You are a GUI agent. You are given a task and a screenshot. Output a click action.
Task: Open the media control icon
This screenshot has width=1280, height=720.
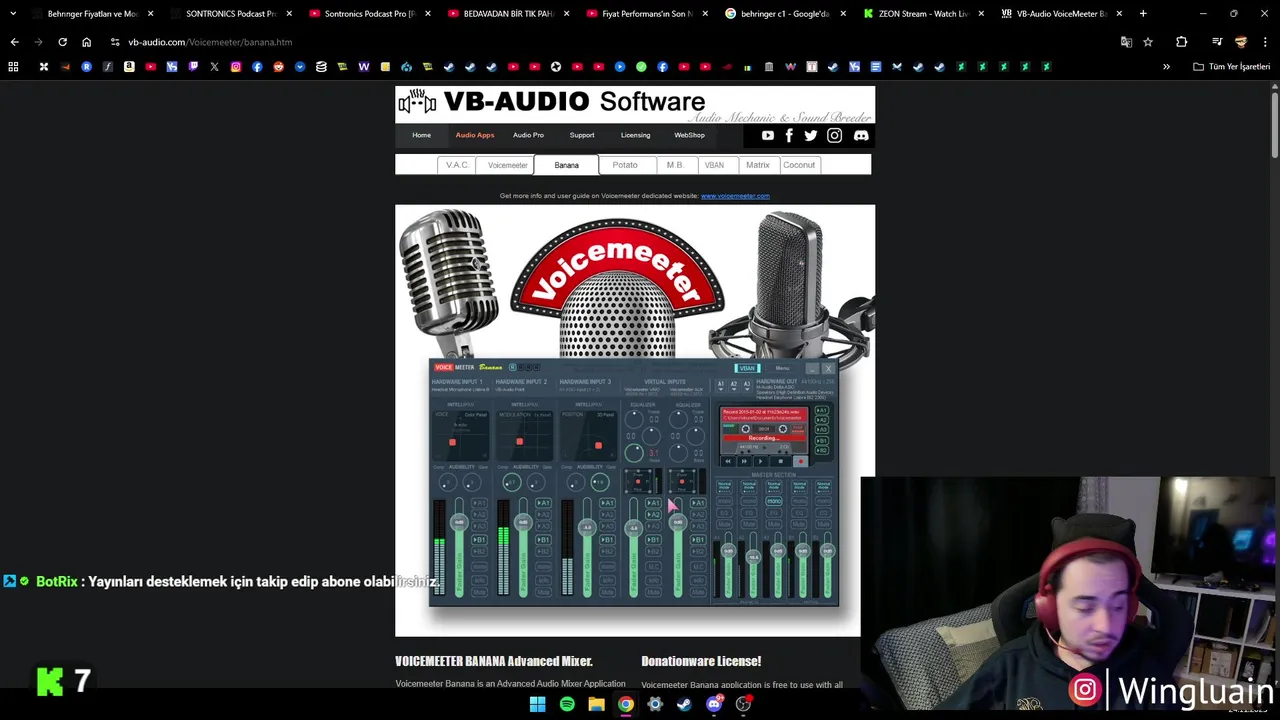click(x=1217, y=42)
